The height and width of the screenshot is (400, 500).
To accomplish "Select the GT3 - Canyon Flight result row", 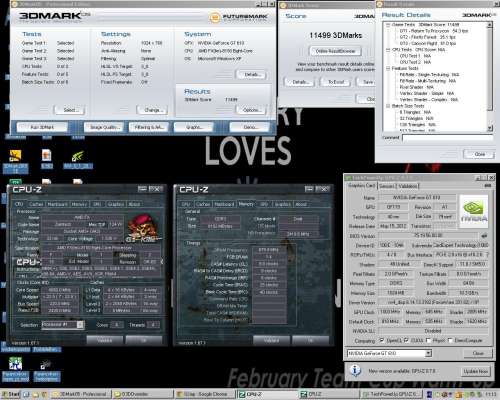I will coord(428,43).
